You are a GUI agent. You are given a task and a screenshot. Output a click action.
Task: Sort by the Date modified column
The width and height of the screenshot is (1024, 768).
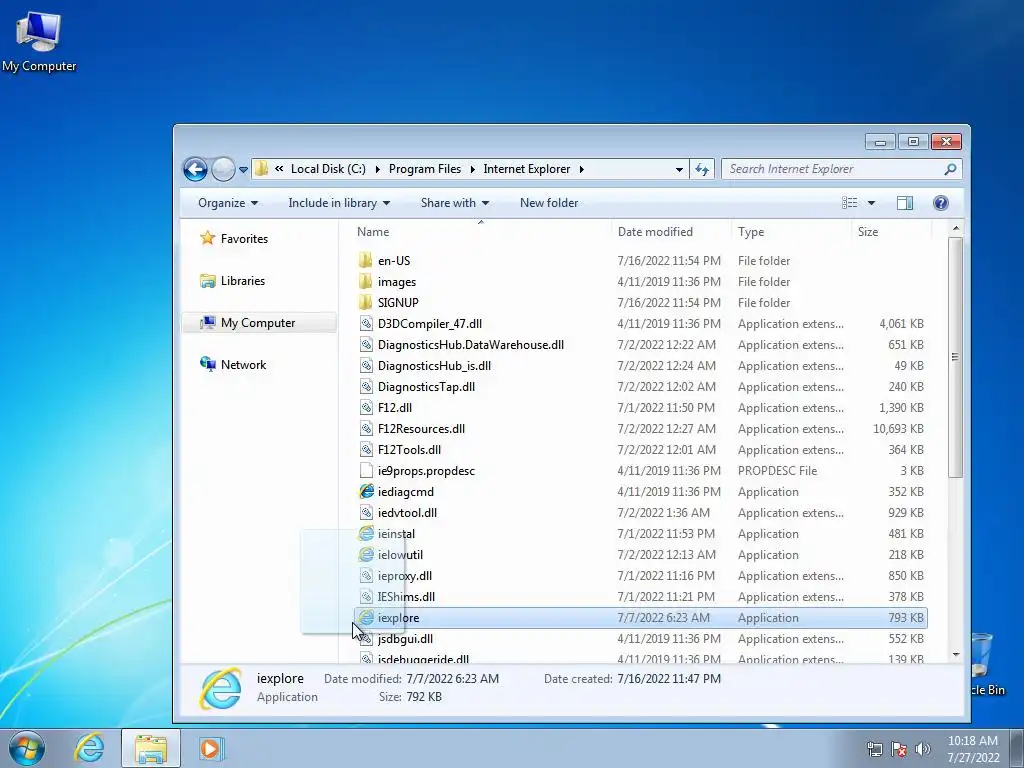pos(655,232)
